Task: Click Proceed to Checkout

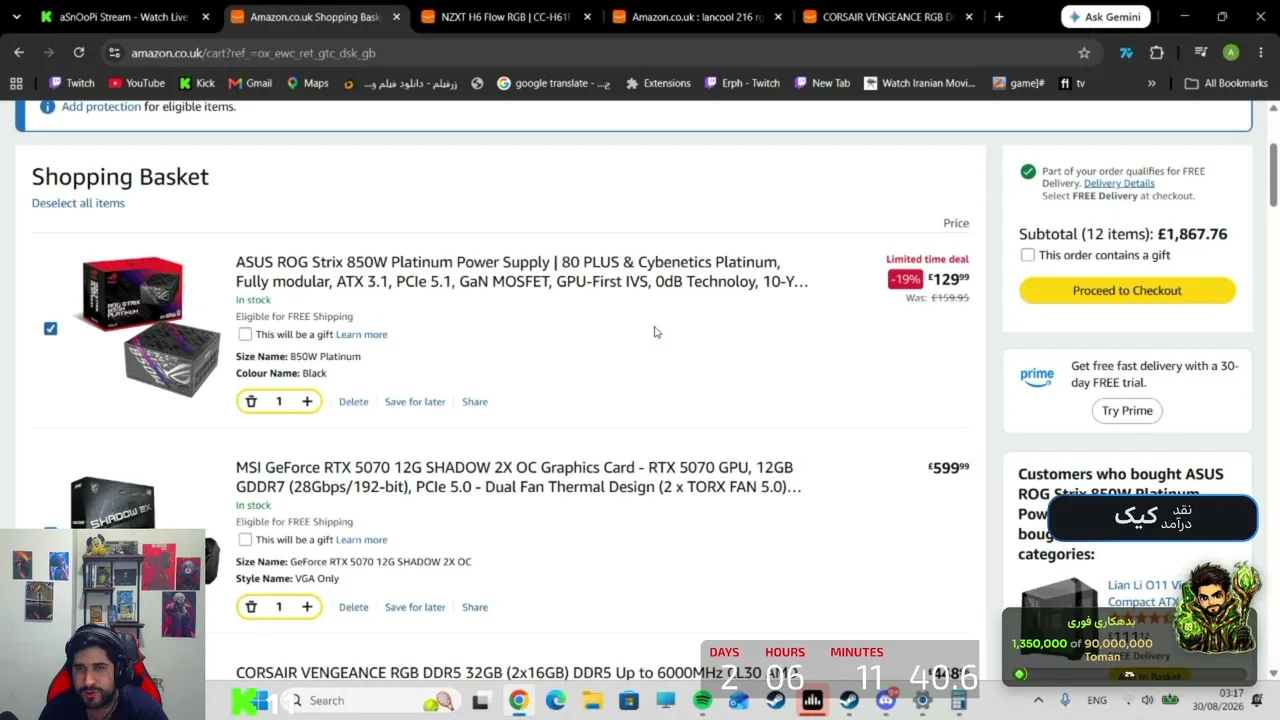Action: click(x=1127, y=290)
